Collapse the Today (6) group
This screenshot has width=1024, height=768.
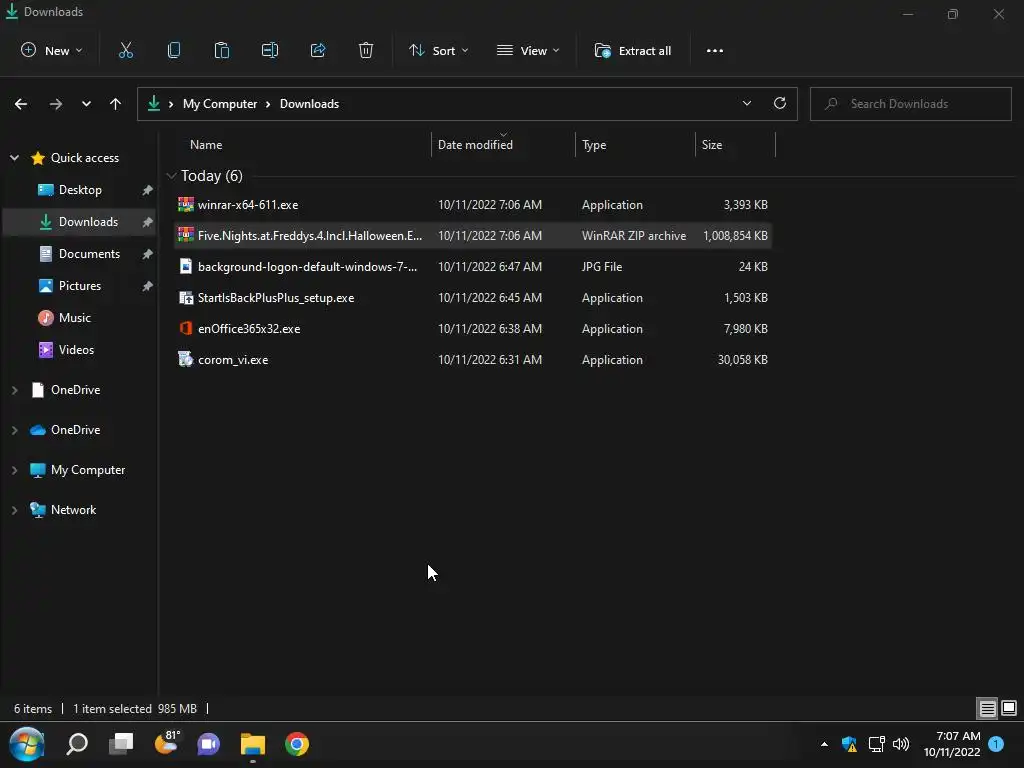tap(171, 176)
